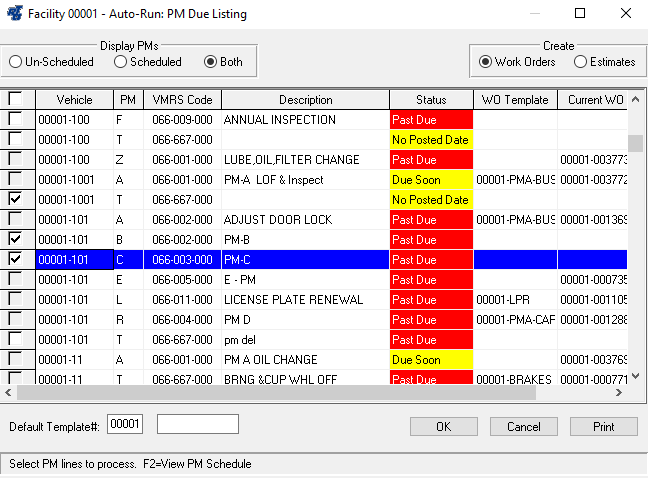Click the Print button
648x478 pixels.
tap(603, 427)
